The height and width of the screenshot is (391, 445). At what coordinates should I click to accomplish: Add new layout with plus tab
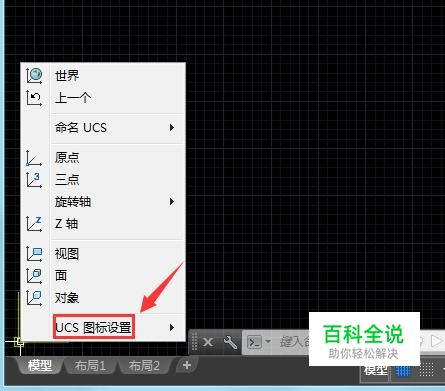[x=187, y=365]
